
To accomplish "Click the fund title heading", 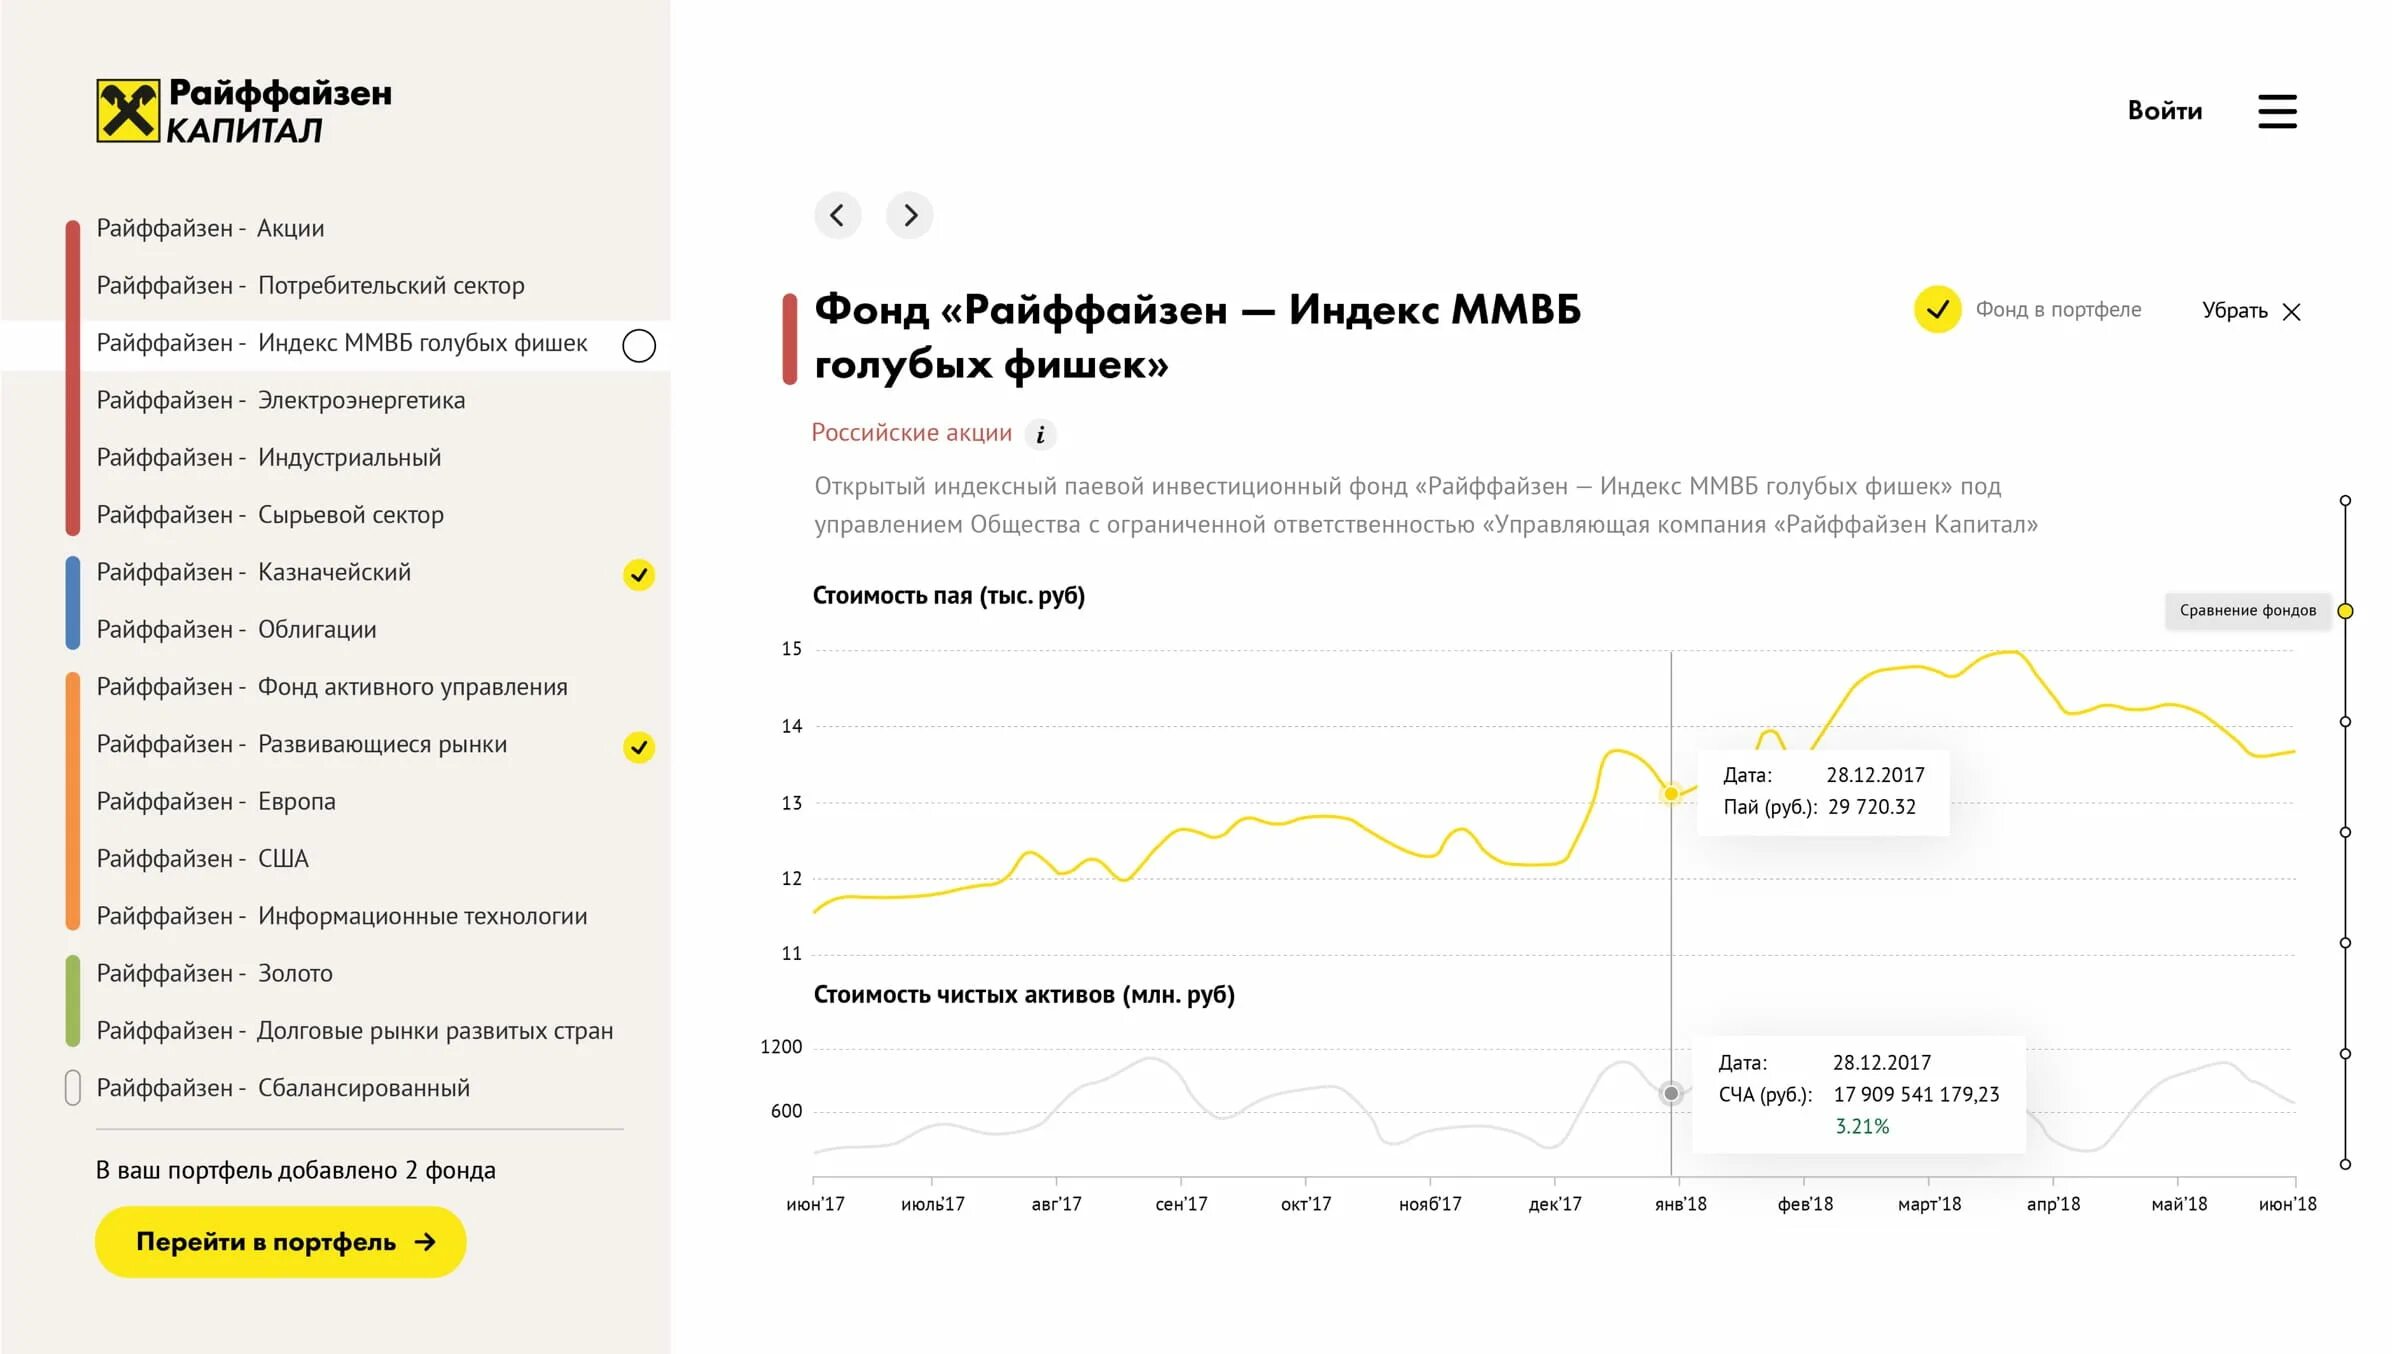I will click(1197, 337).
